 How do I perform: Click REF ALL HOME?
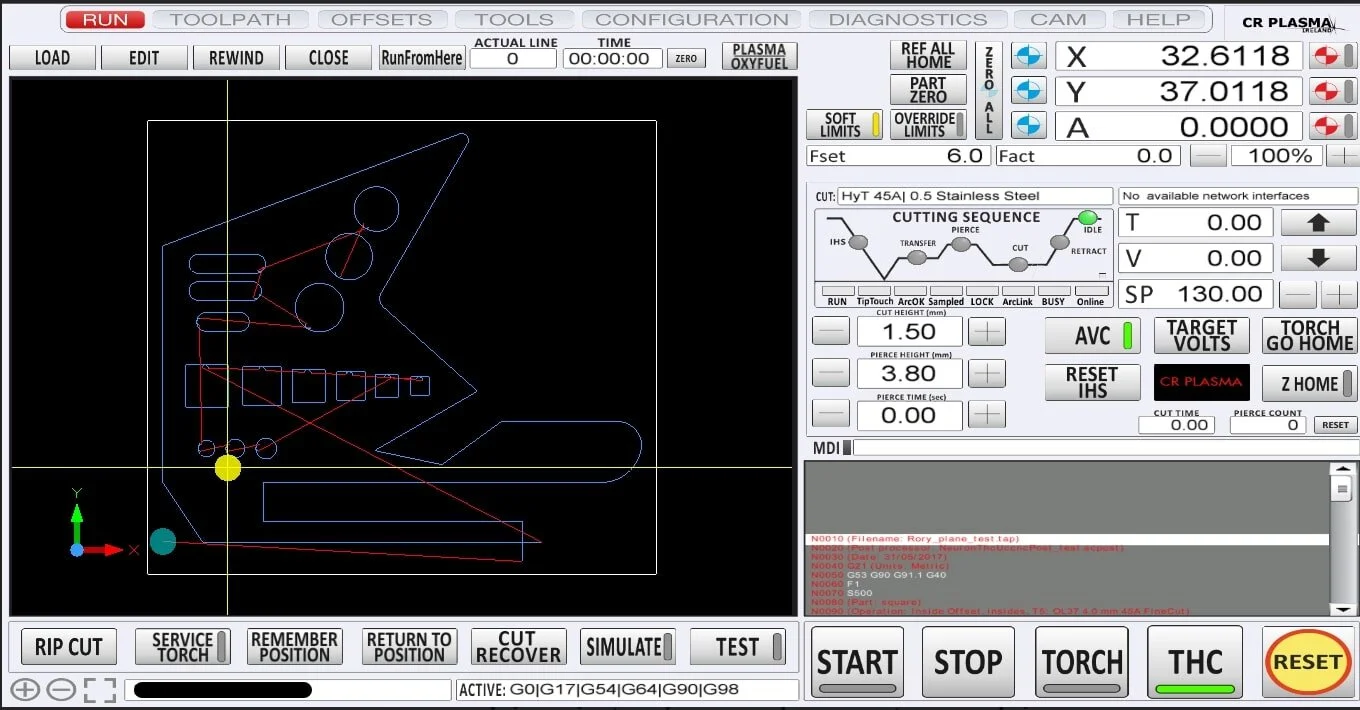click(x=927, y=56)
